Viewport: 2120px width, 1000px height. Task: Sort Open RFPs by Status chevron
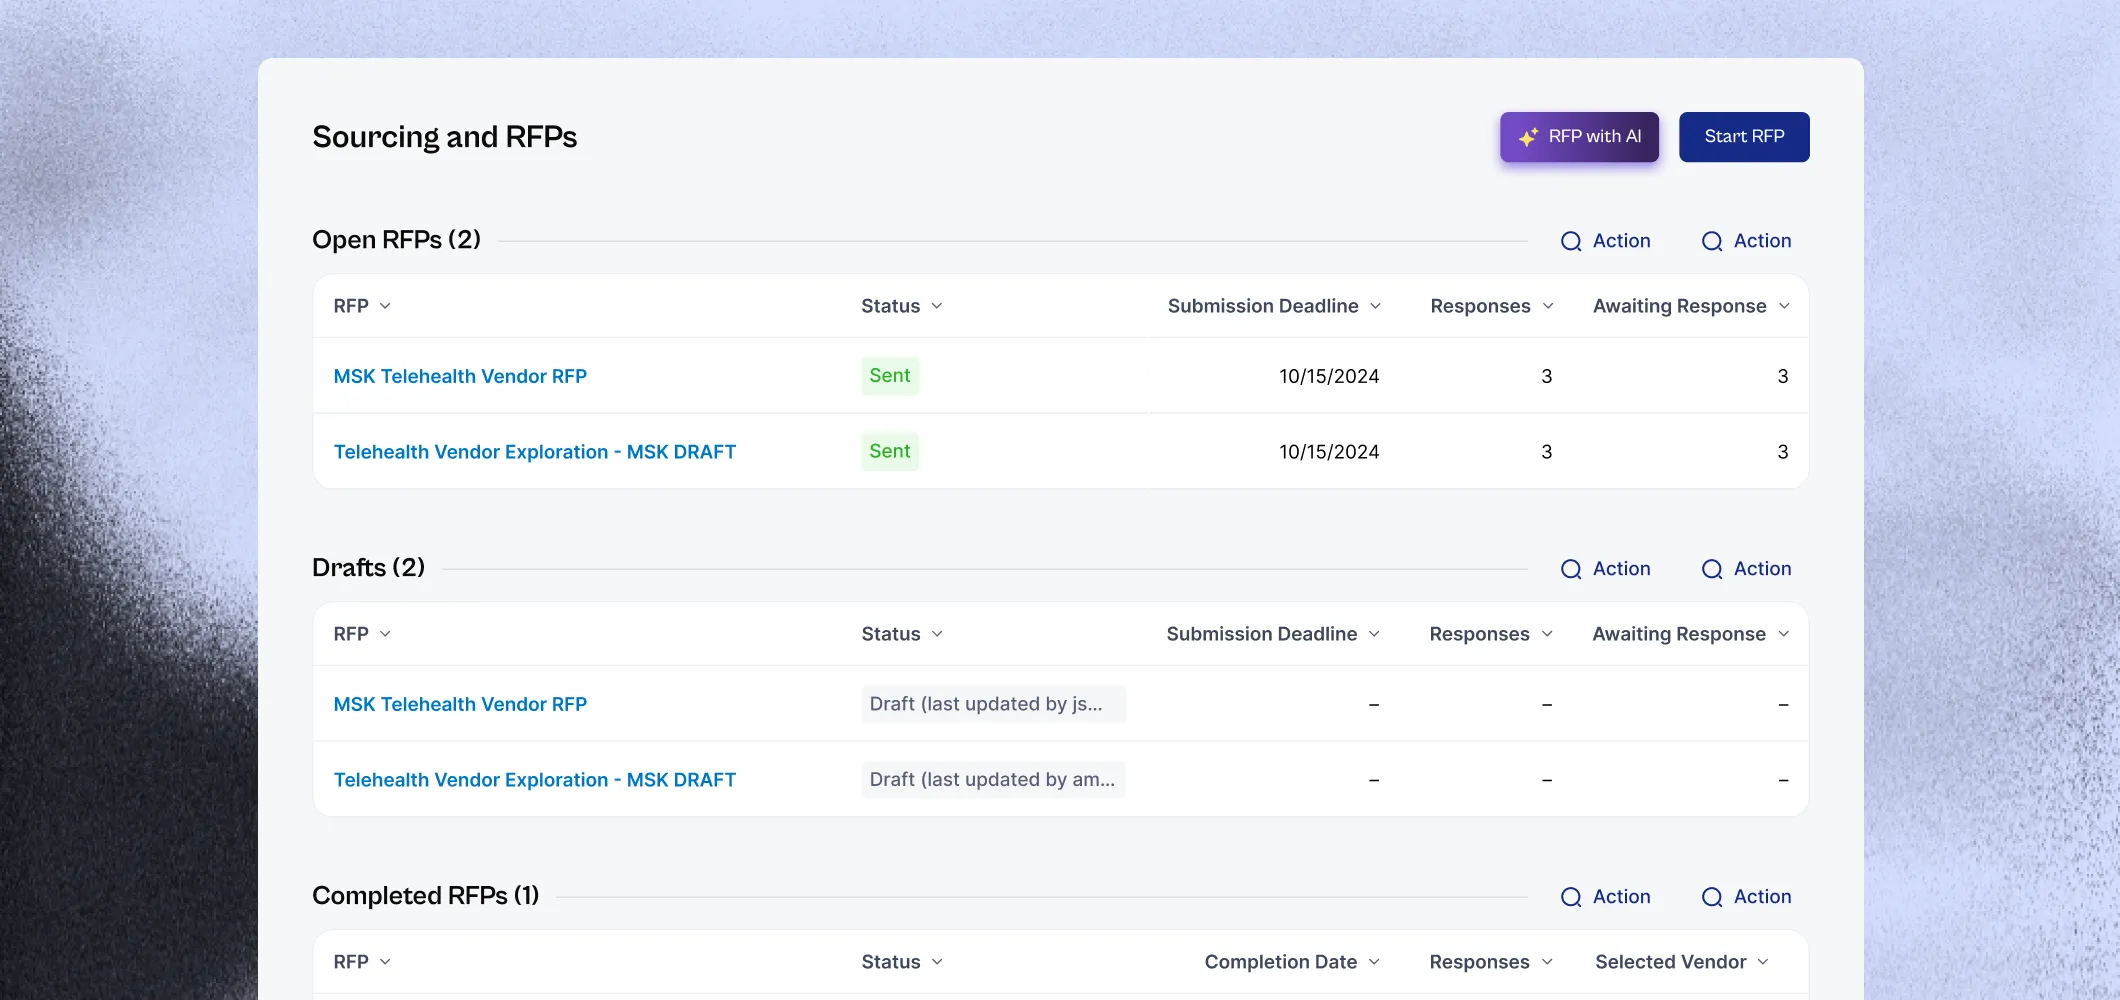tap(937, 306)
